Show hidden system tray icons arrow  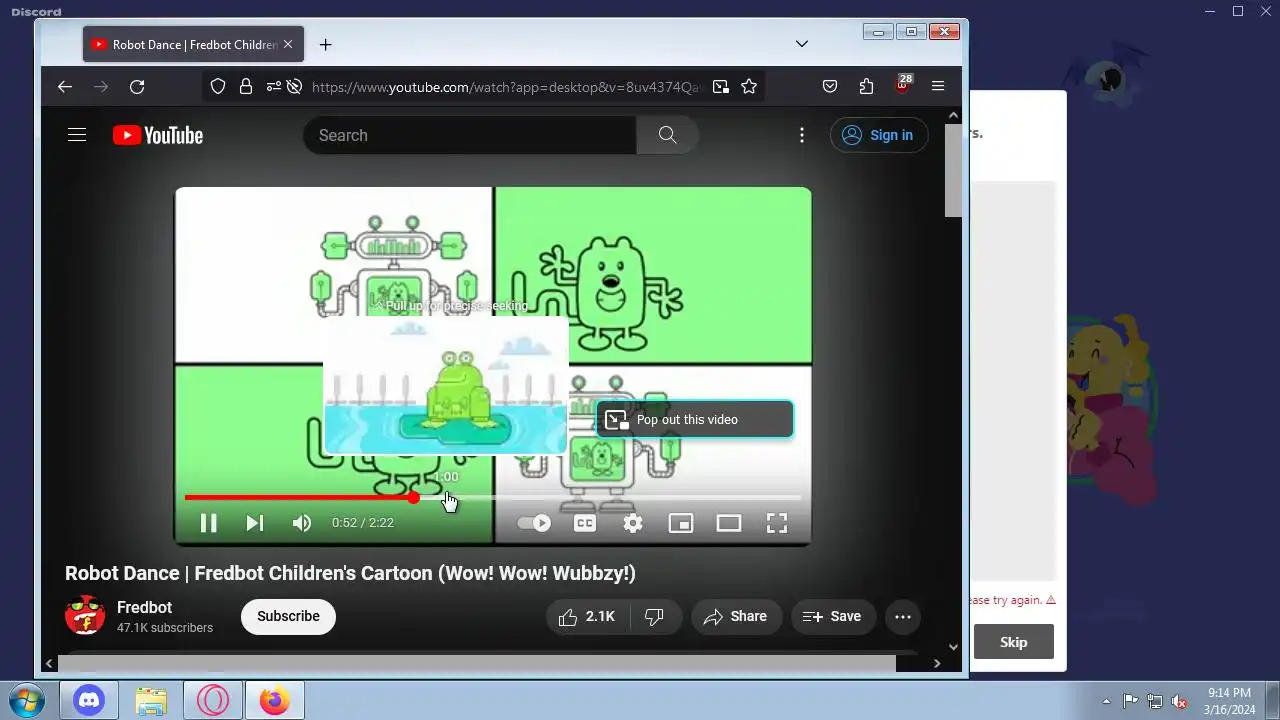coord(1106,701)
